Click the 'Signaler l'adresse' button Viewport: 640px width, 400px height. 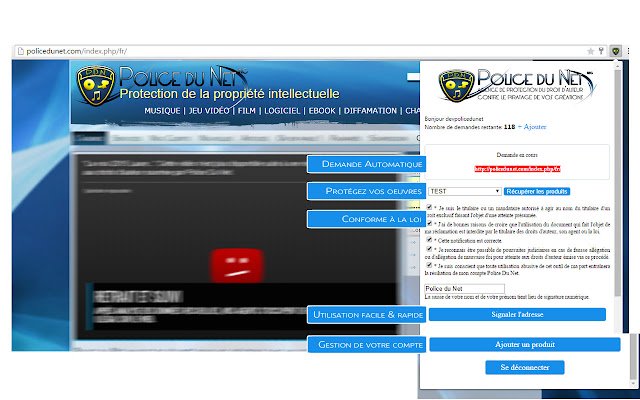pos(517,315)
